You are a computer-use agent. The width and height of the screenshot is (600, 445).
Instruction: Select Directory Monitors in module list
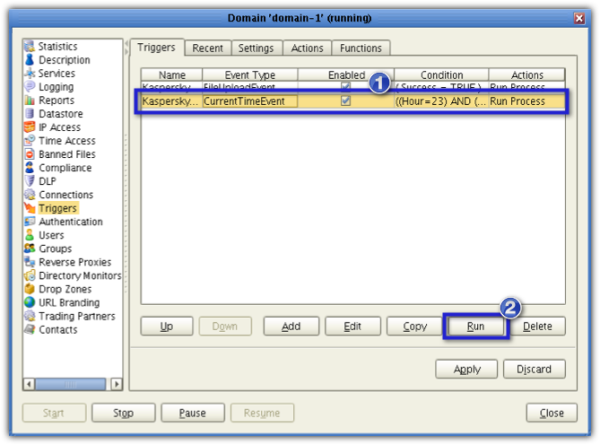point(79,276)
